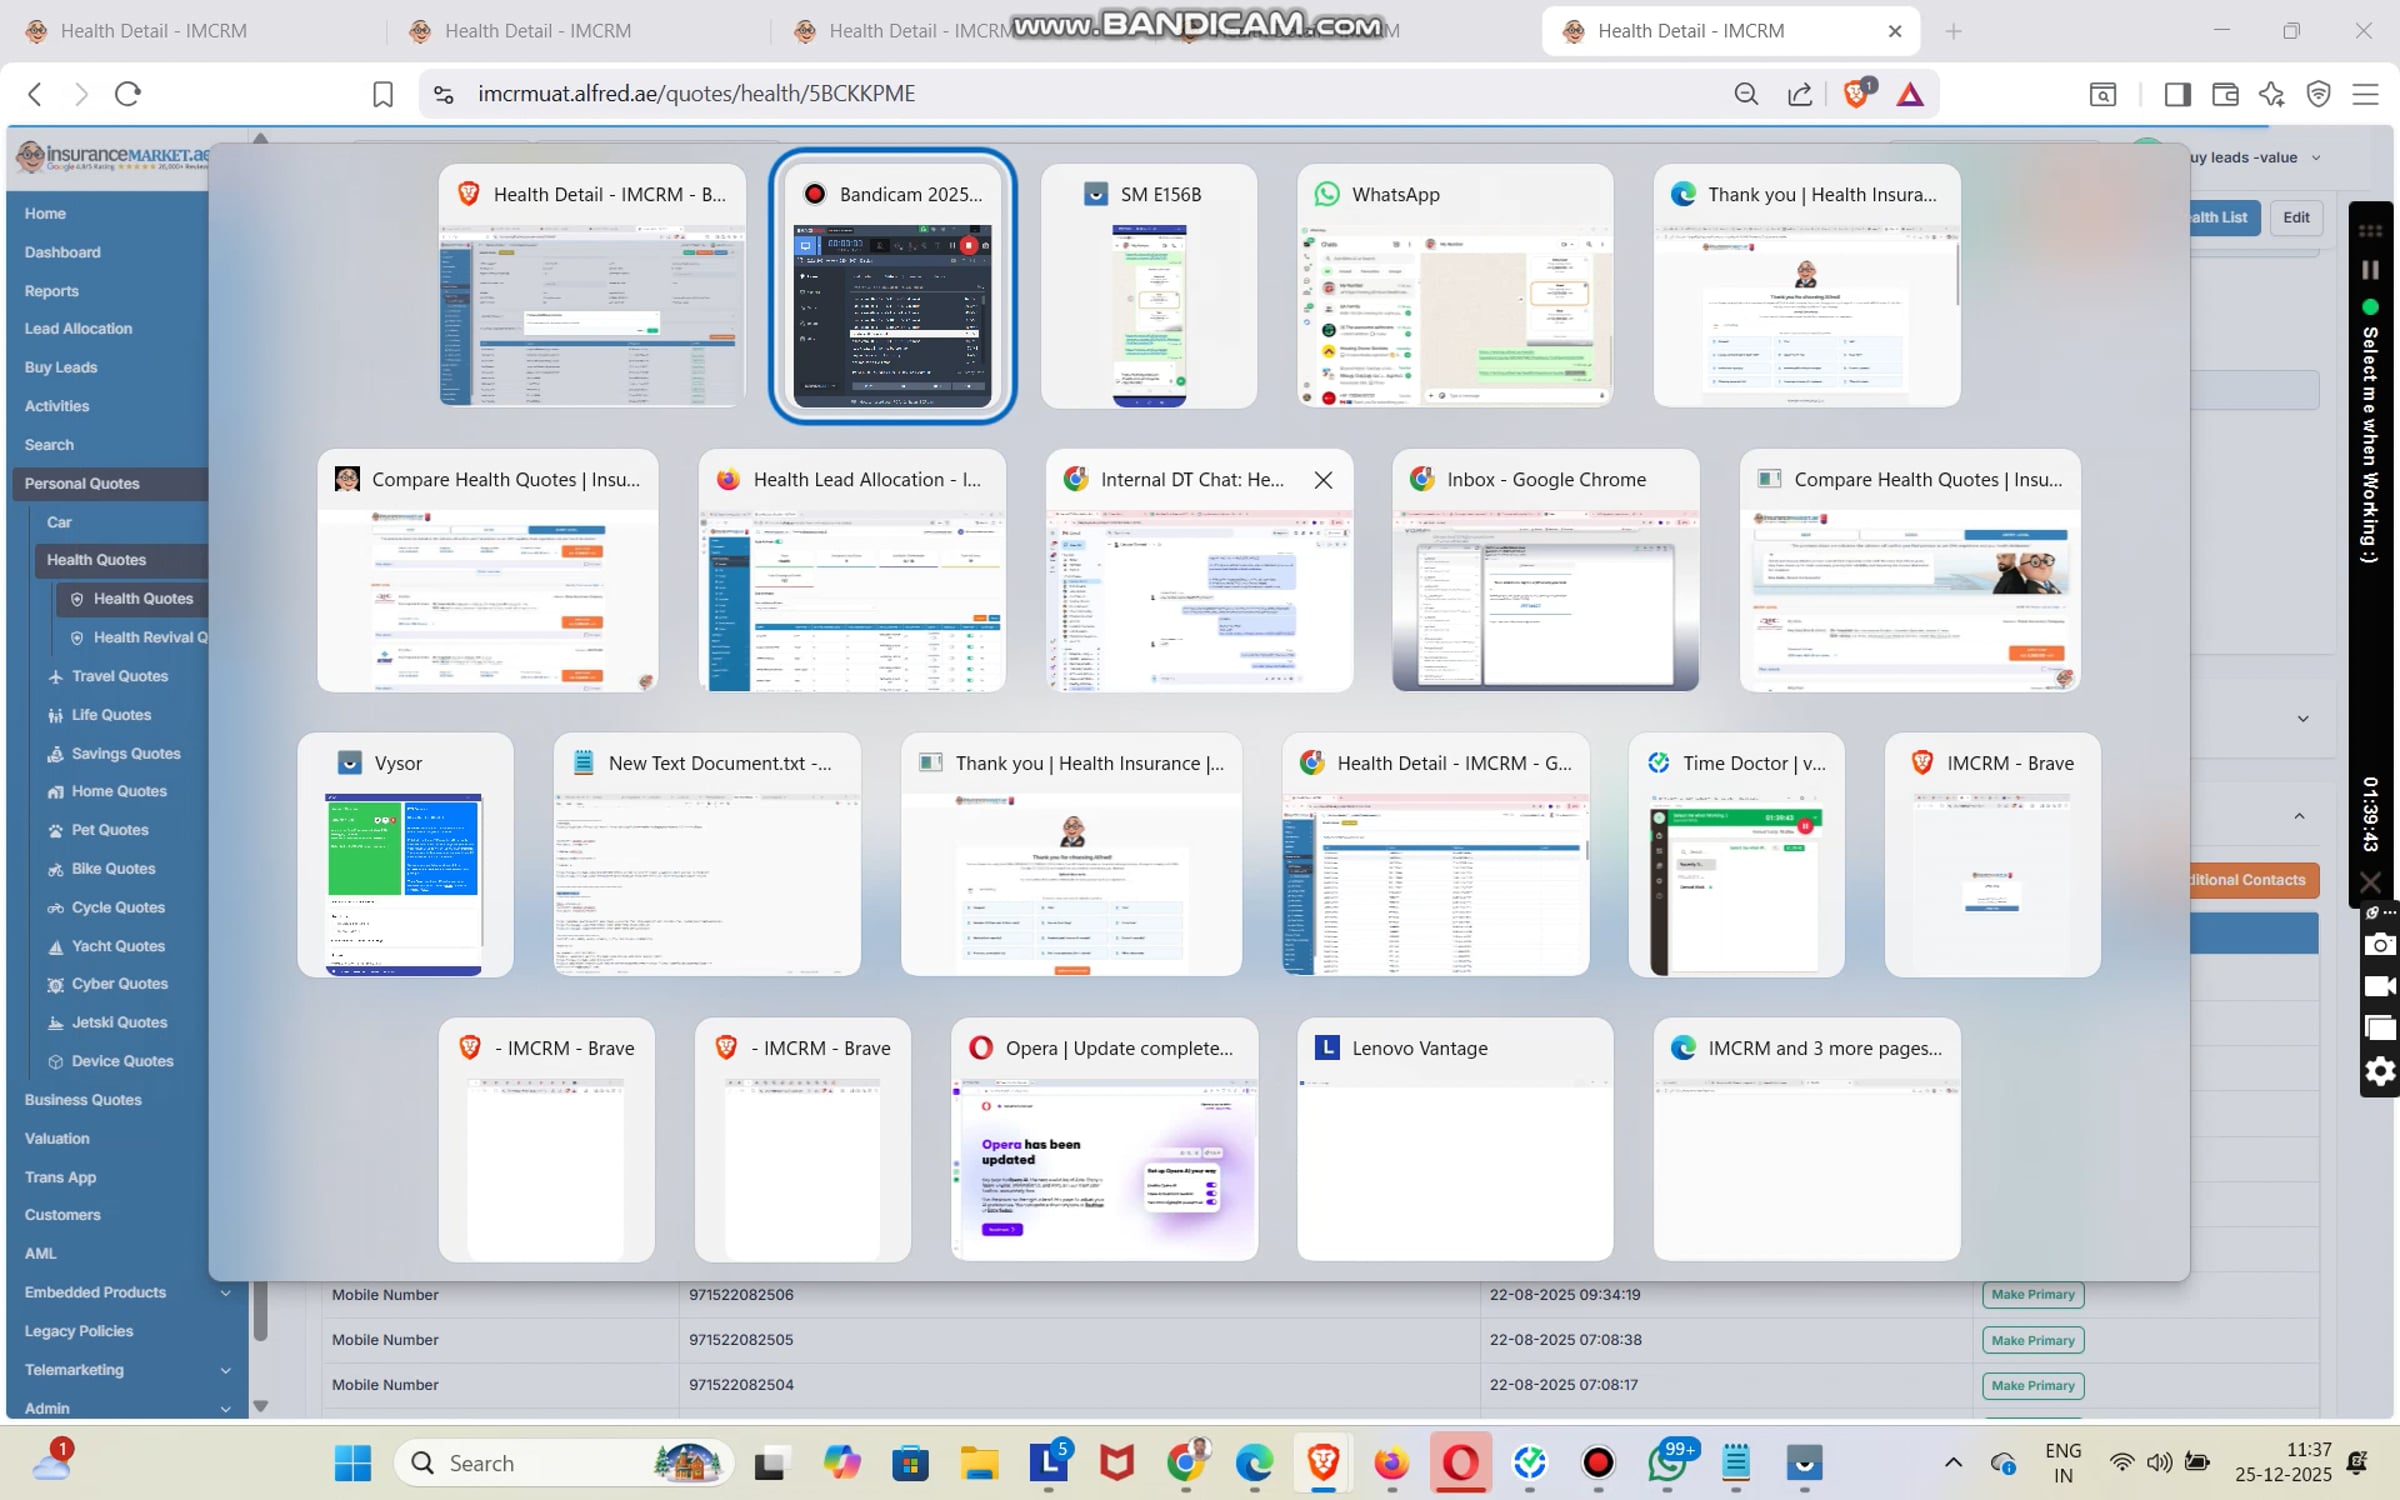
Task: Switch to the second Health Detail - IMCRM tab
Action: tap(576, 31)
